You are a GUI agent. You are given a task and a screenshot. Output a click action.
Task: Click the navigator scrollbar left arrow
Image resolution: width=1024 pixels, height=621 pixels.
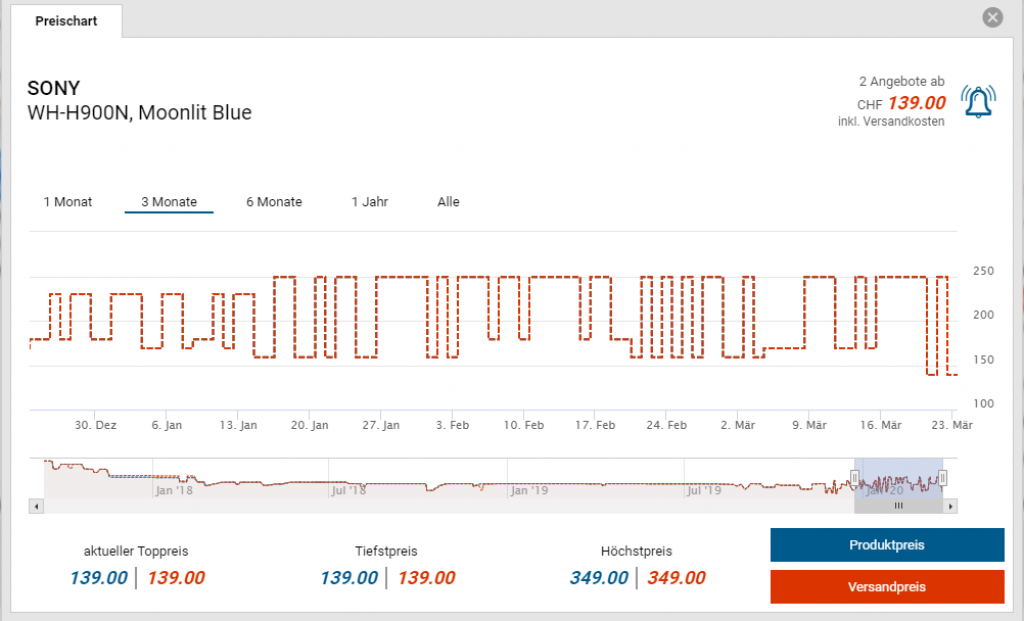(x=37, y=507)
